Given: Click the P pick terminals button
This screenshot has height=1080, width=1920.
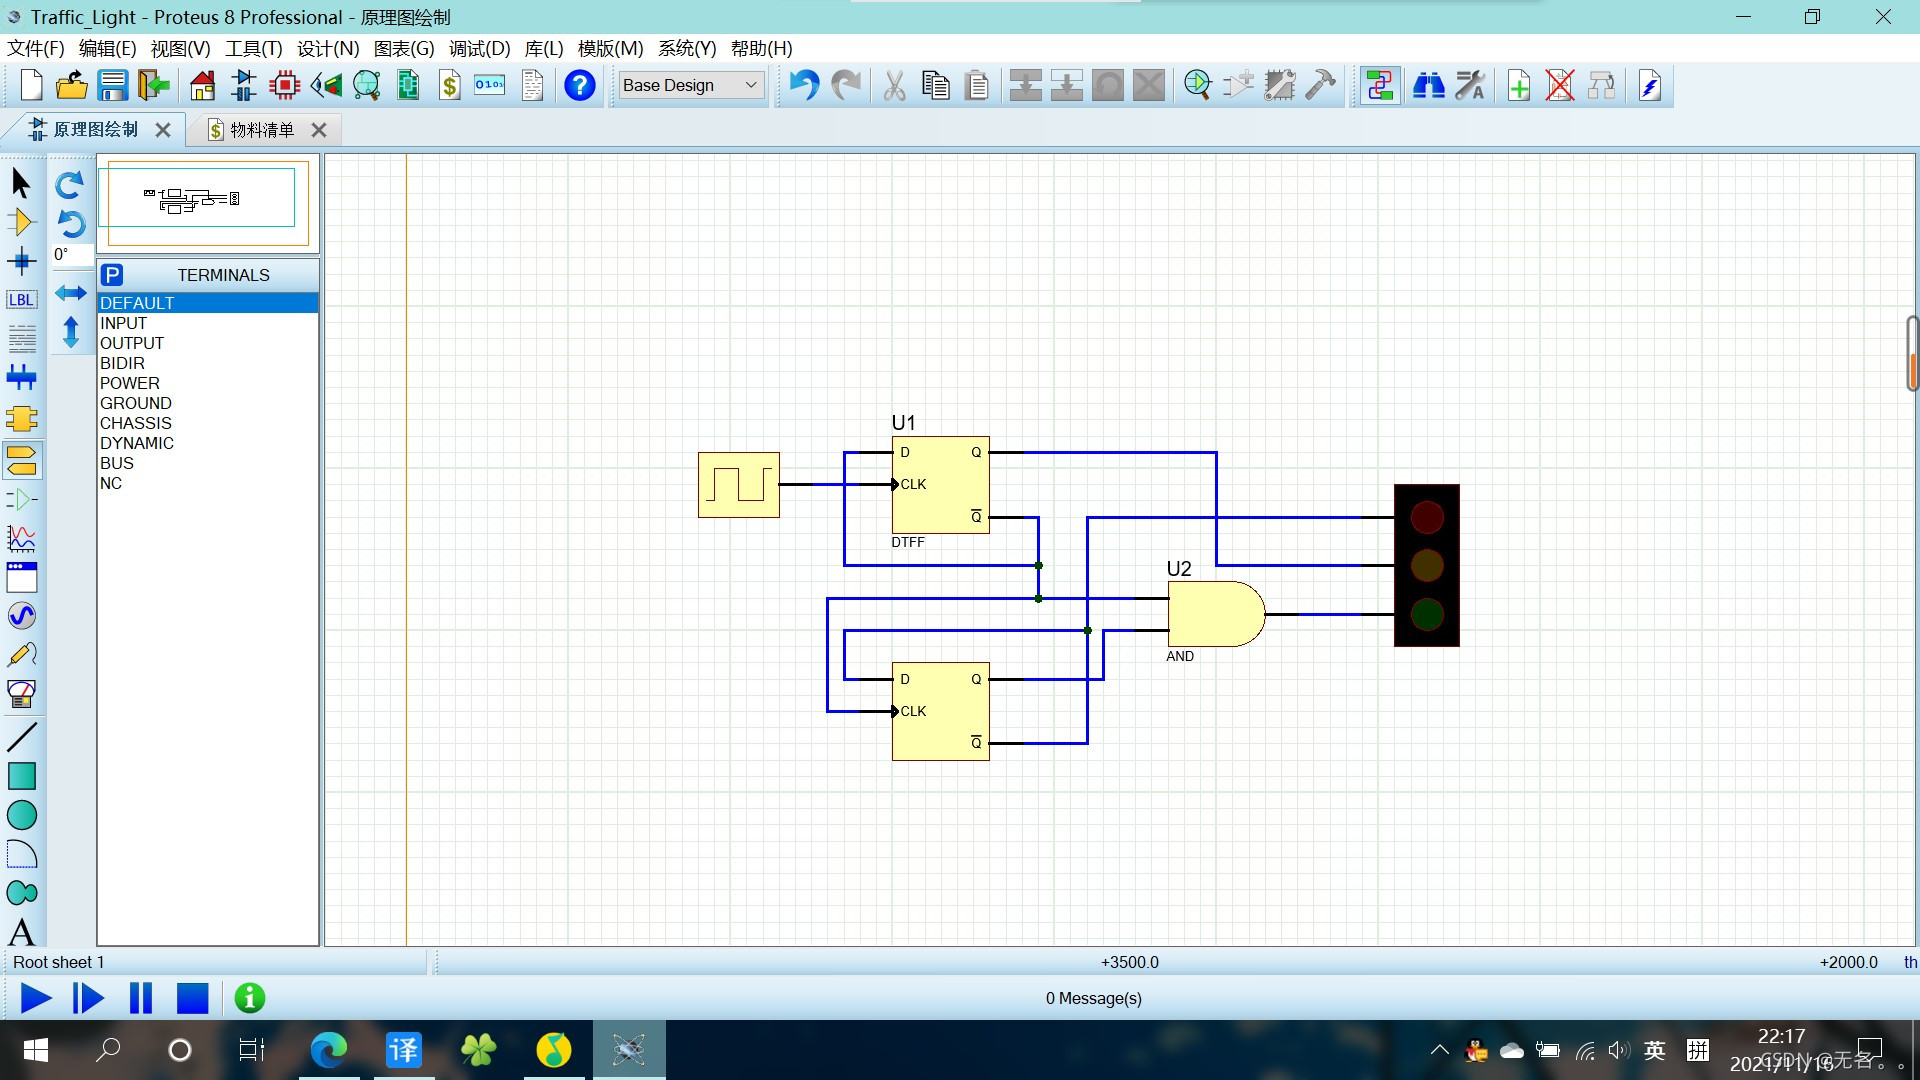Looking at the screenshot, I should point(112,275).
